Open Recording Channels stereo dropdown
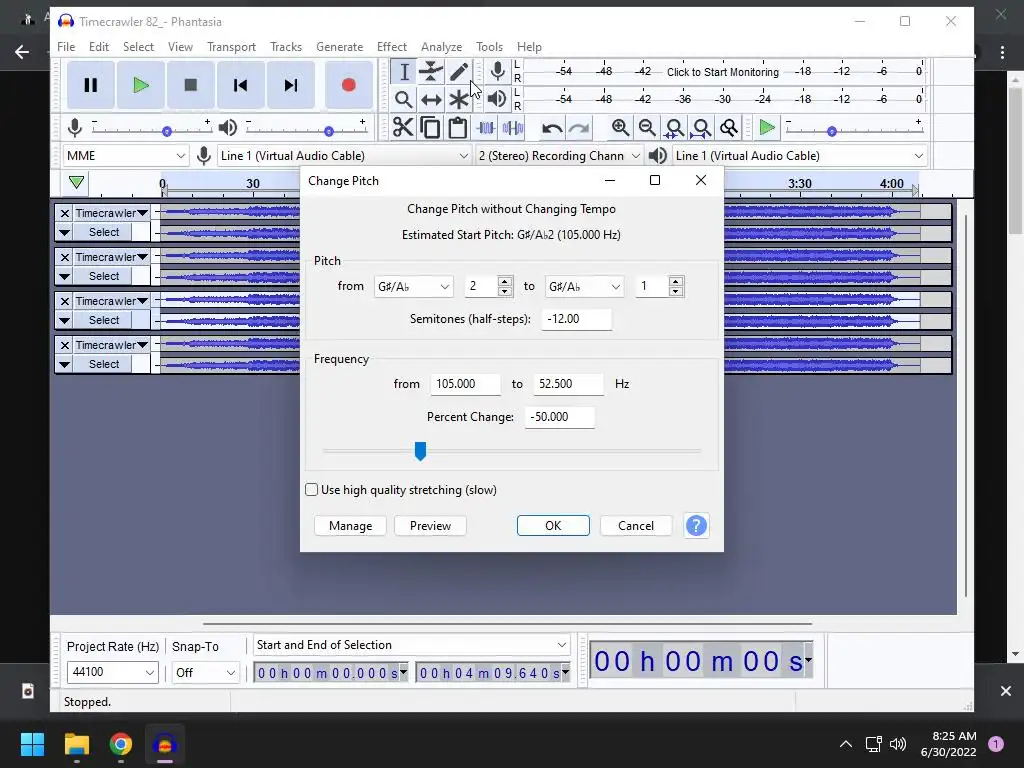Screen dimensions: 1024x768 [x=559, y=155]
